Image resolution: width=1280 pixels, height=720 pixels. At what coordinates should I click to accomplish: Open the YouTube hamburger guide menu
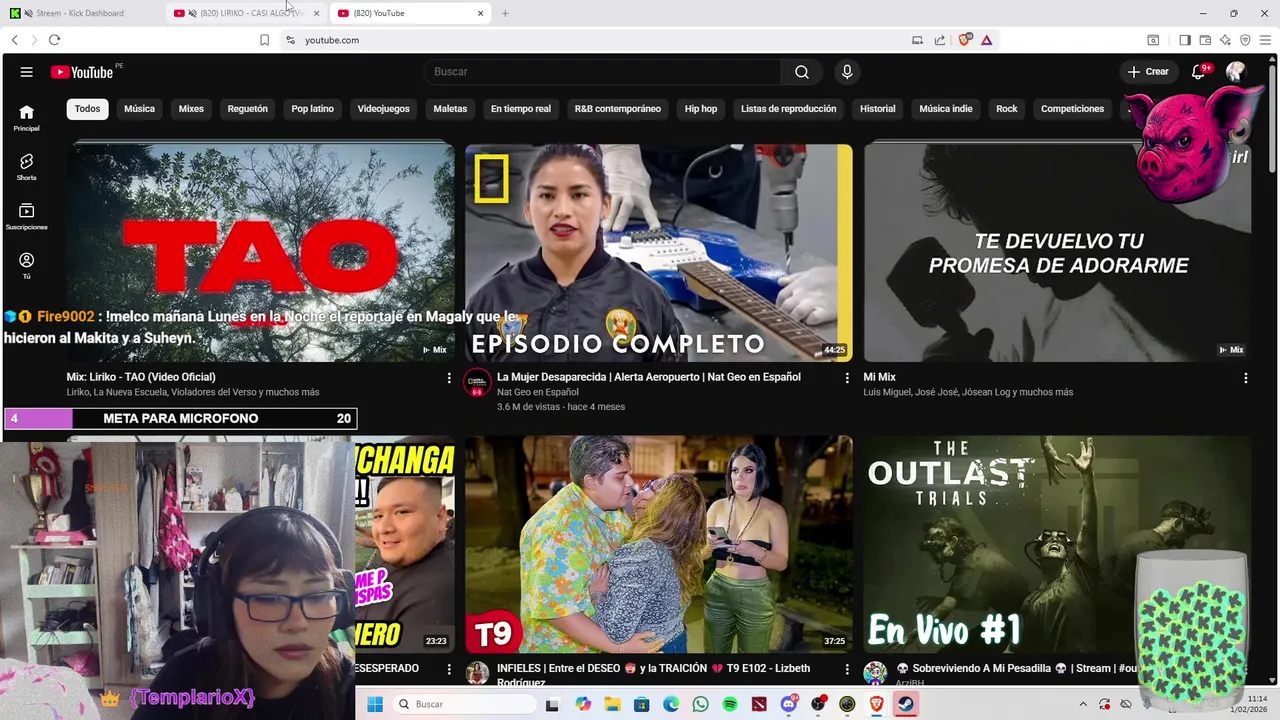(x=27, y=72)
